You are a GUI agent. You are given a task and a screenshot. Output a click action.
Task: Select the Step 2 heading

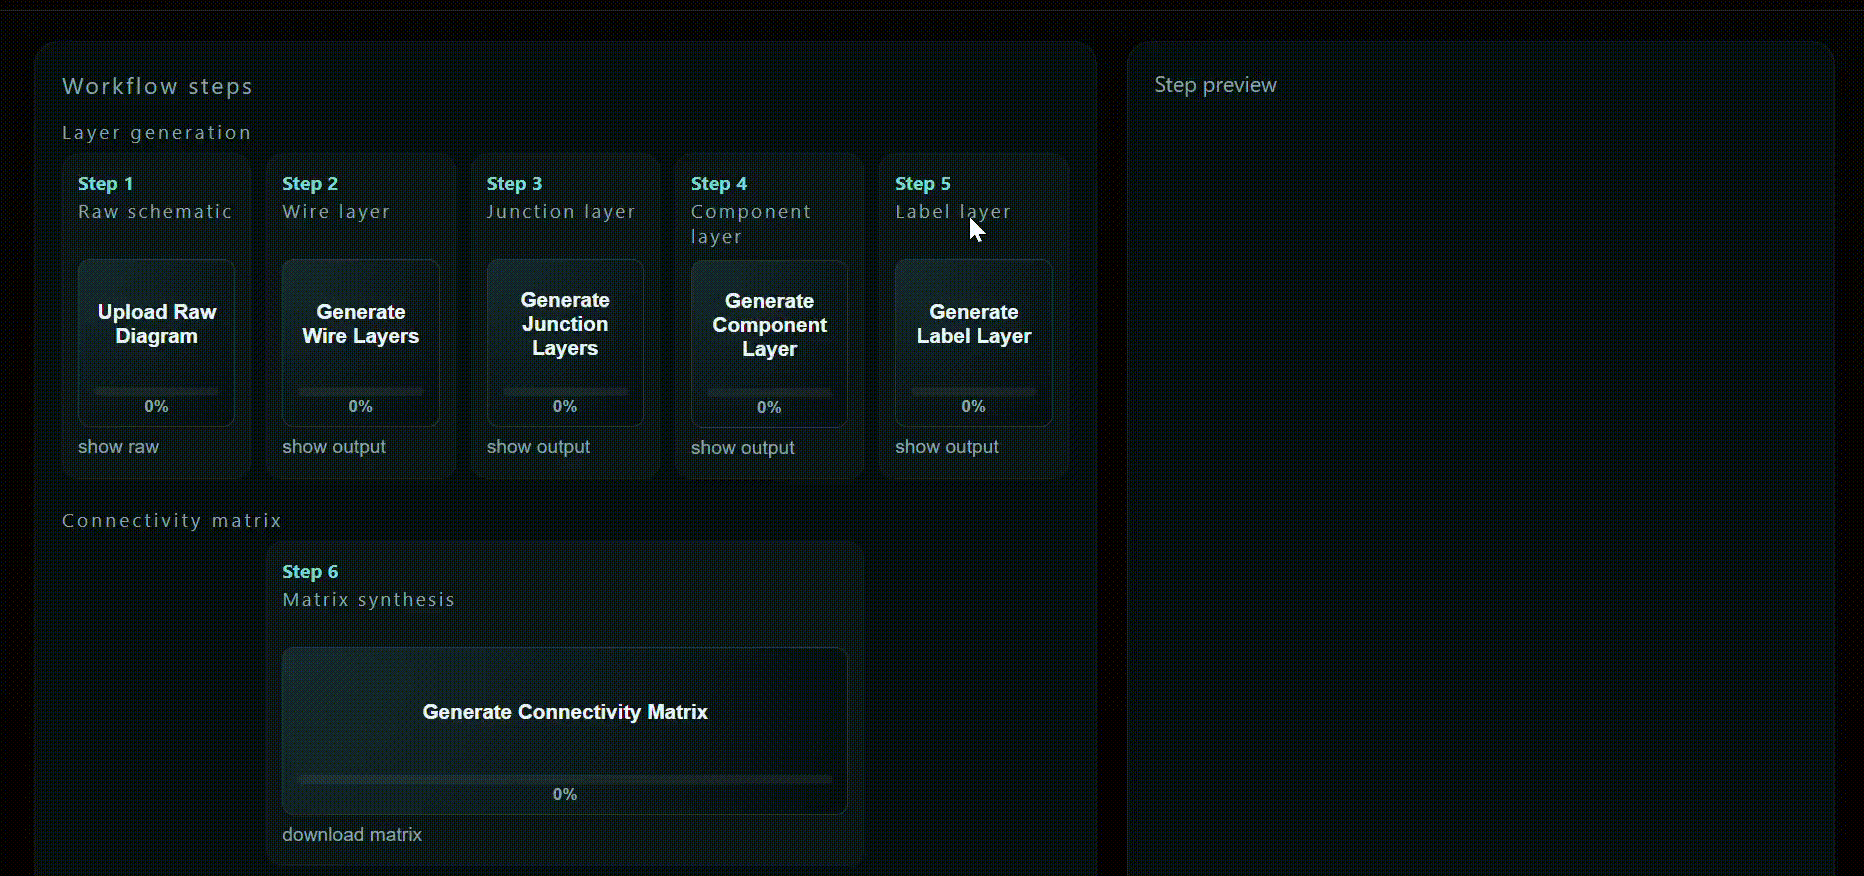coord(310,184)
